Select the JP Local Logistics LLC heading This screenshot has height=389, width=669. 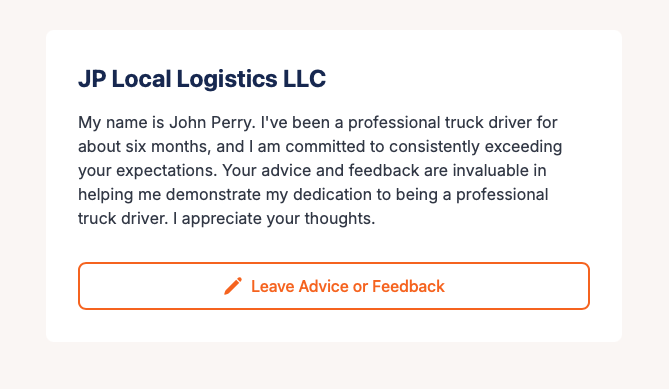point(202,79)
